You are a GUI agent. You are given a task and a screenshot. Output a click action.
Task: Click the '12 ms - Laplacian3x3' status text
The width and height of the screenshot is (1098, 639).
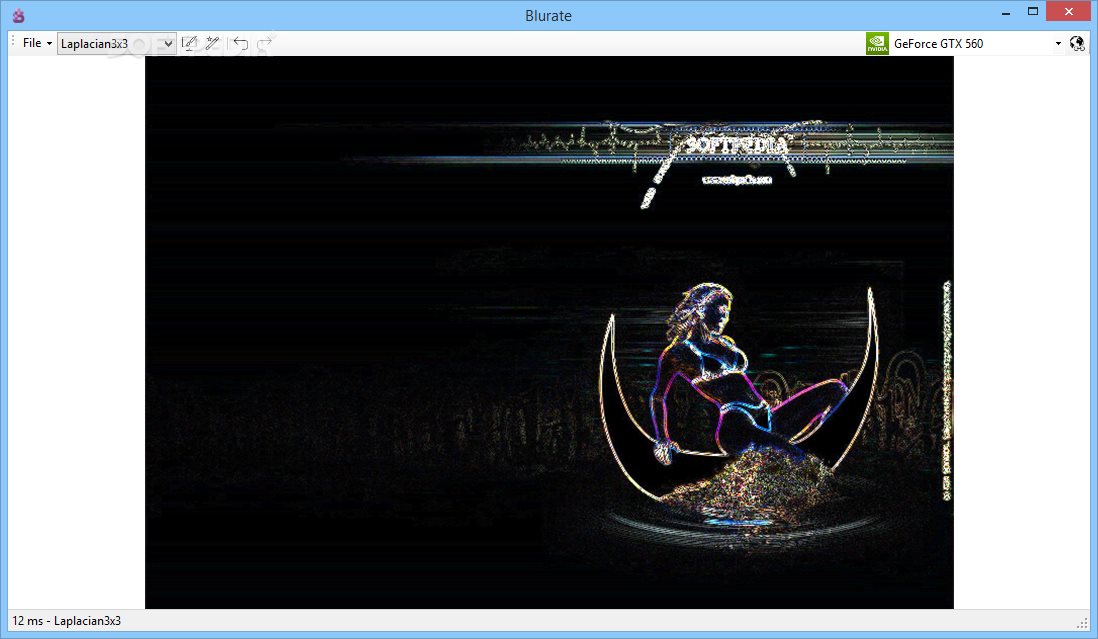coord(67,621)
